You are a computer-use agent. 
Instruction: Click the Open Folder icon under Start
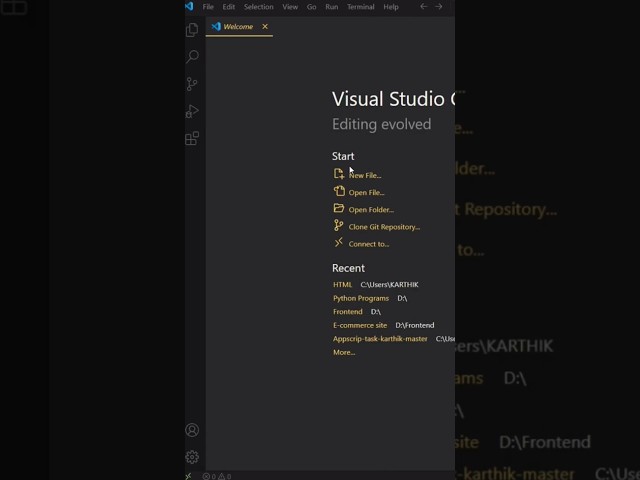point(339,208)
